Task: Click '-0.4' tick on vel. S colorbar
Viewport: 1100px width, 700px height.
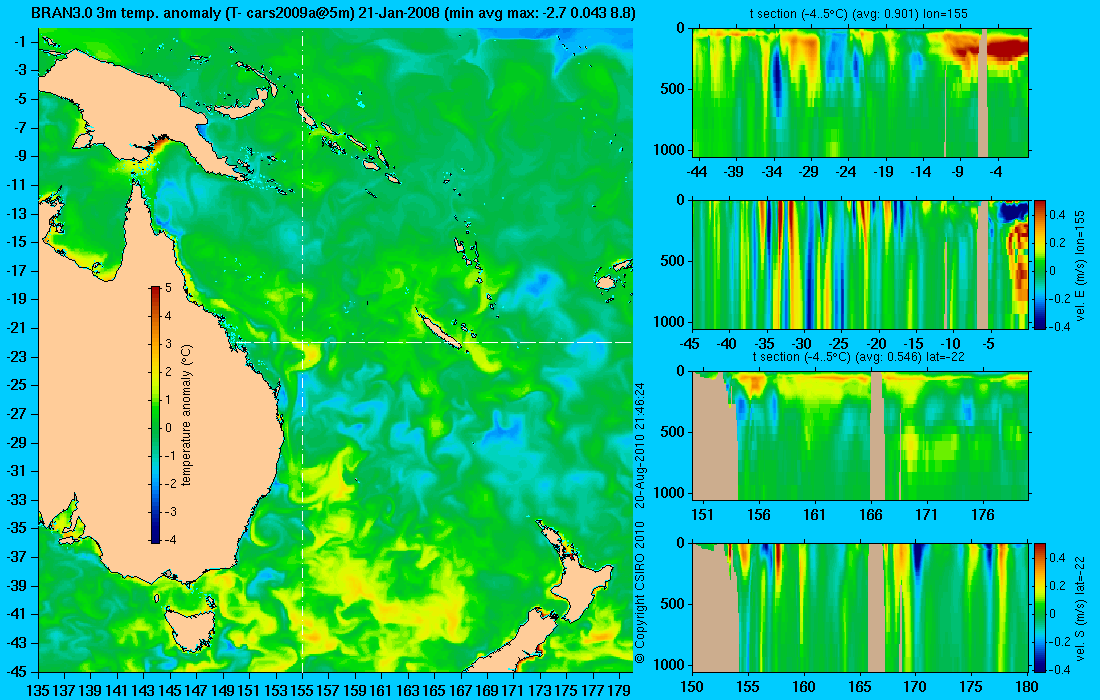Action: pos(1059,669)
